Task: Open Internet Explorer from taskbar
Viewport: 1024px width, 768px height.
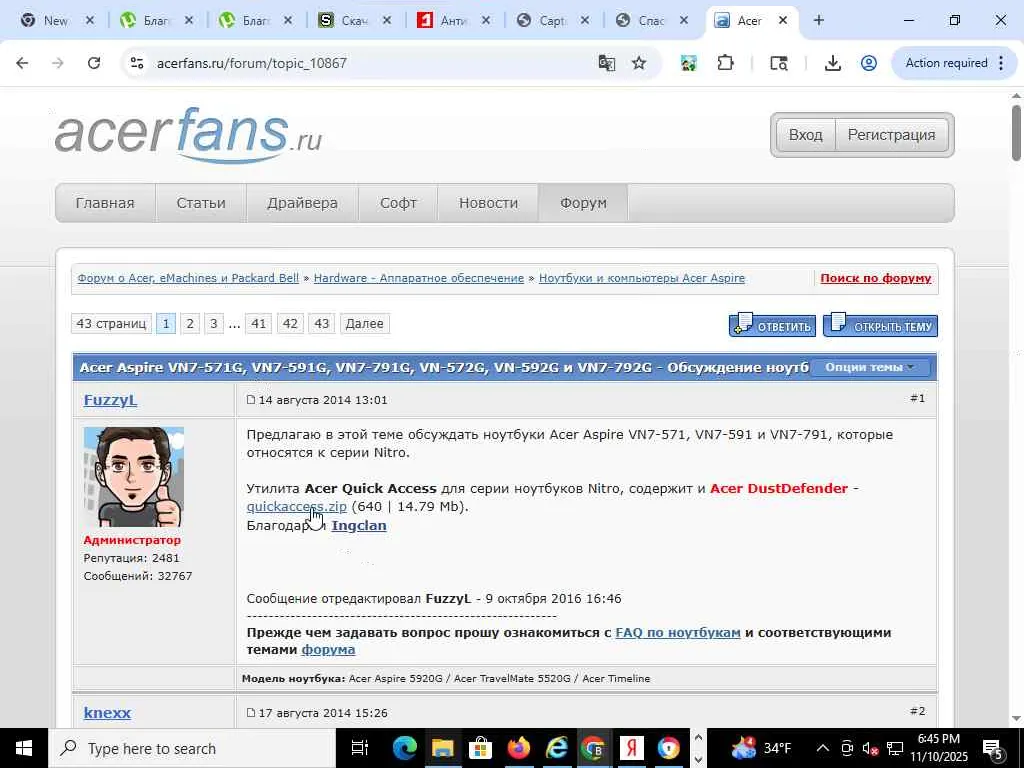Action: [556, 748]
